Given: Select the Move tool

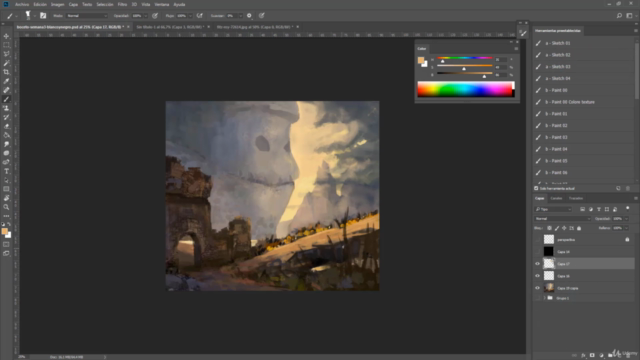Looking at the screenshot, I should (6, 36).
